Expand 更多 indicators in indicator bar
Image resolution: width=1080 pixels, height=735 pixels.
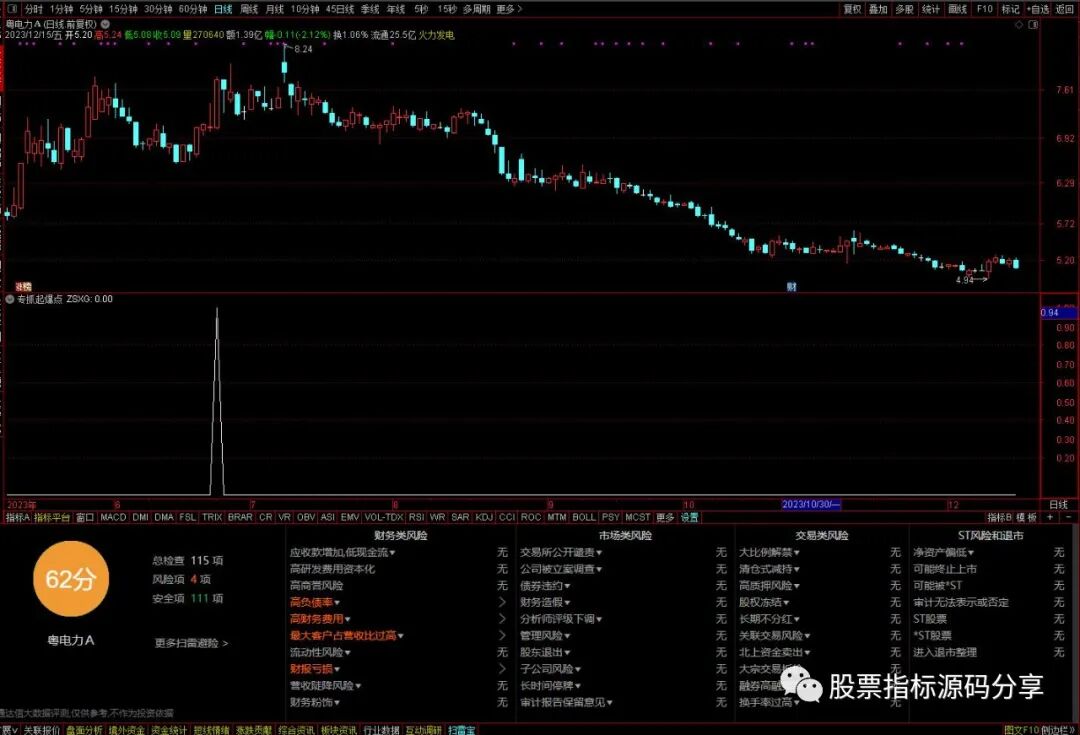tap(665, 517)
